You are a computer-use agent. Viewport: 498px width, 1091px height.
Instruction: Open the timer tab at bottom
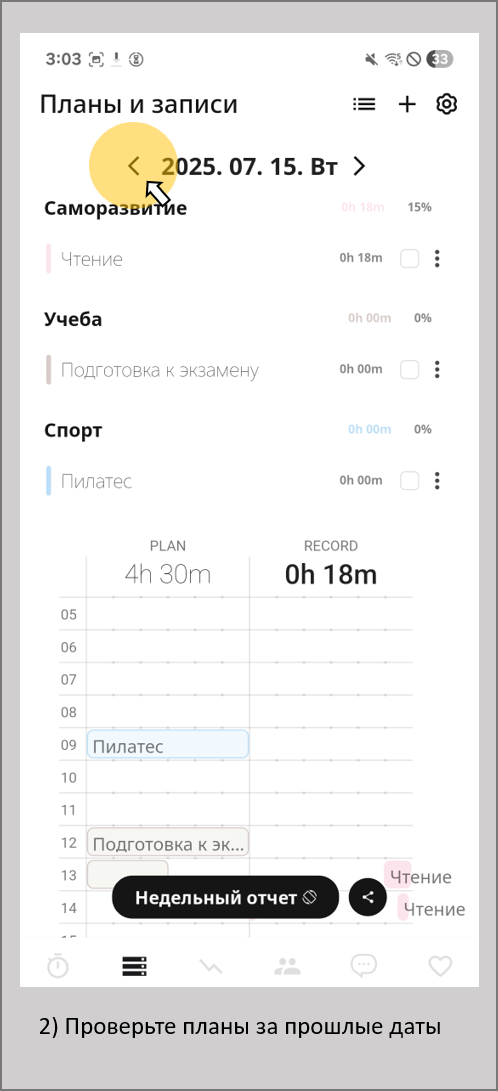coord(58,965)
